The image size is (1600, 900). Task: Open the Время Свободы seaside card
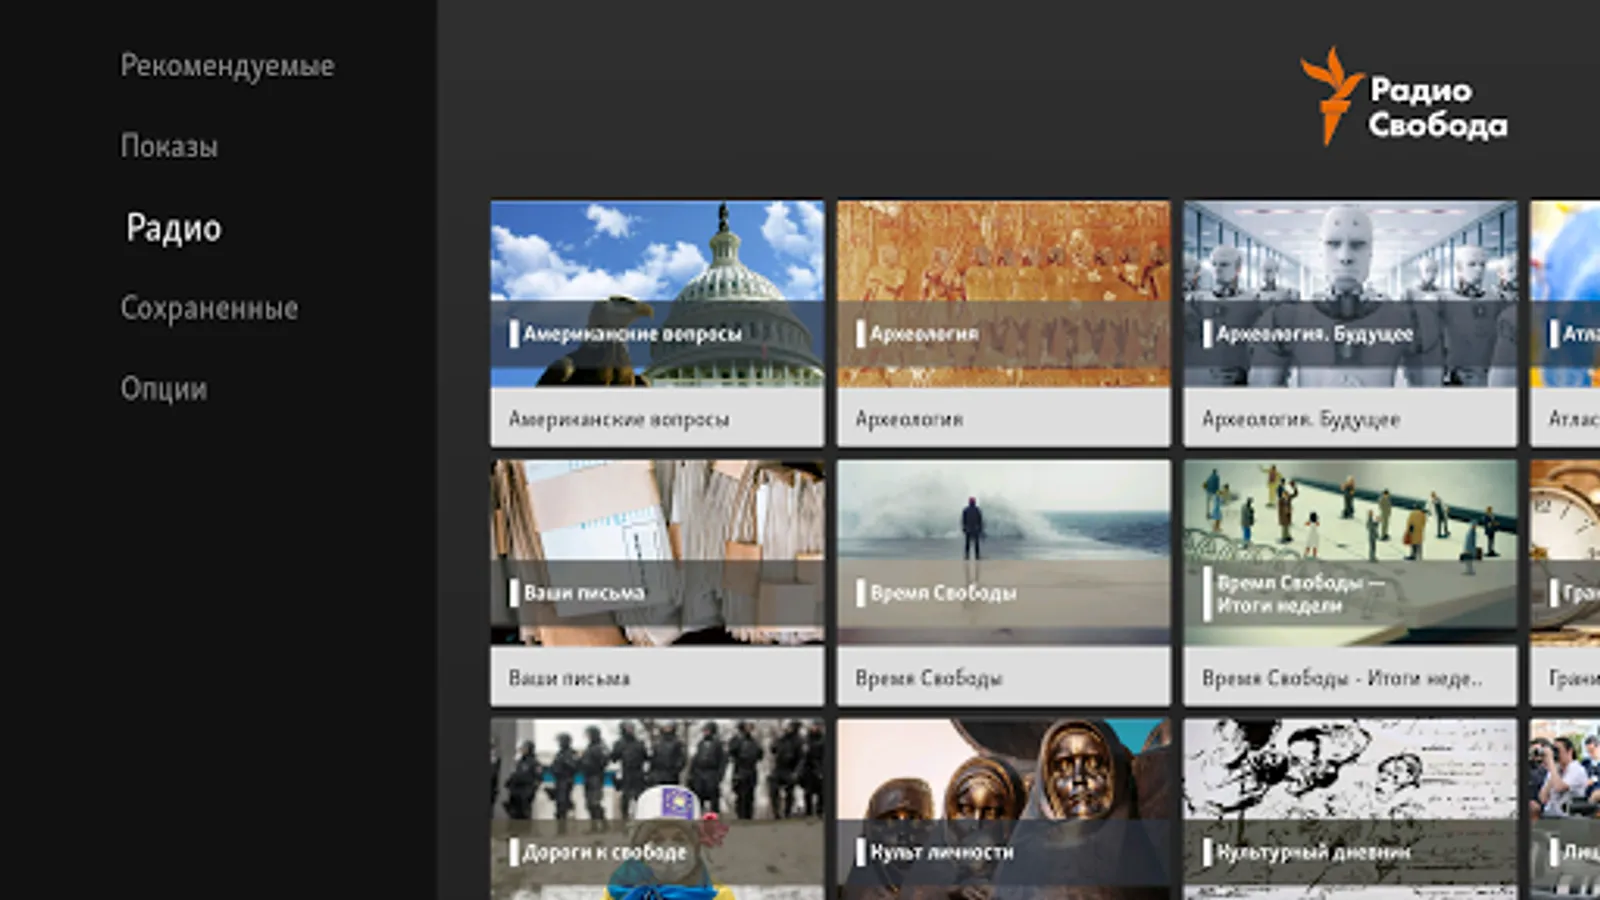(x=1003, y=582)
